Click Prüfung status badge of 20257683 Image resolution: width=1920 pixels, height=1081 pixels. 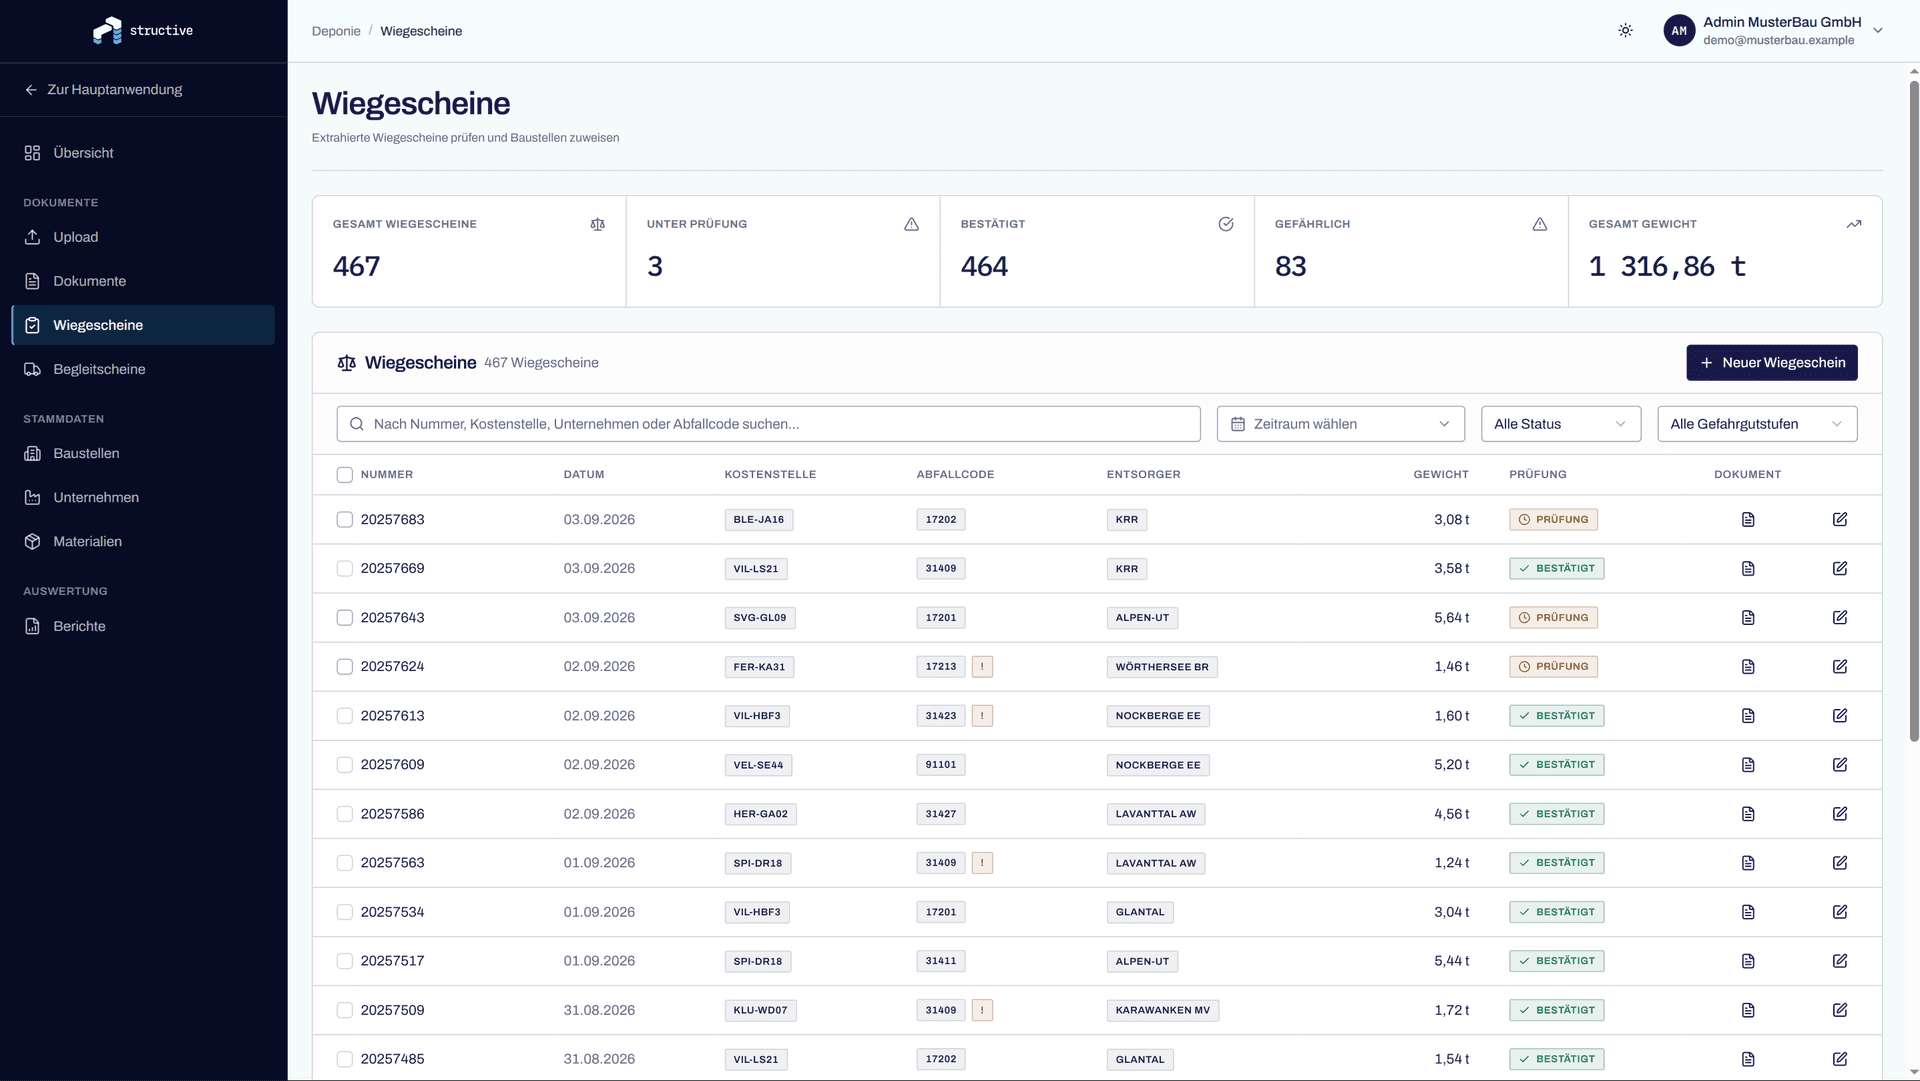(x=1553, y=520)
